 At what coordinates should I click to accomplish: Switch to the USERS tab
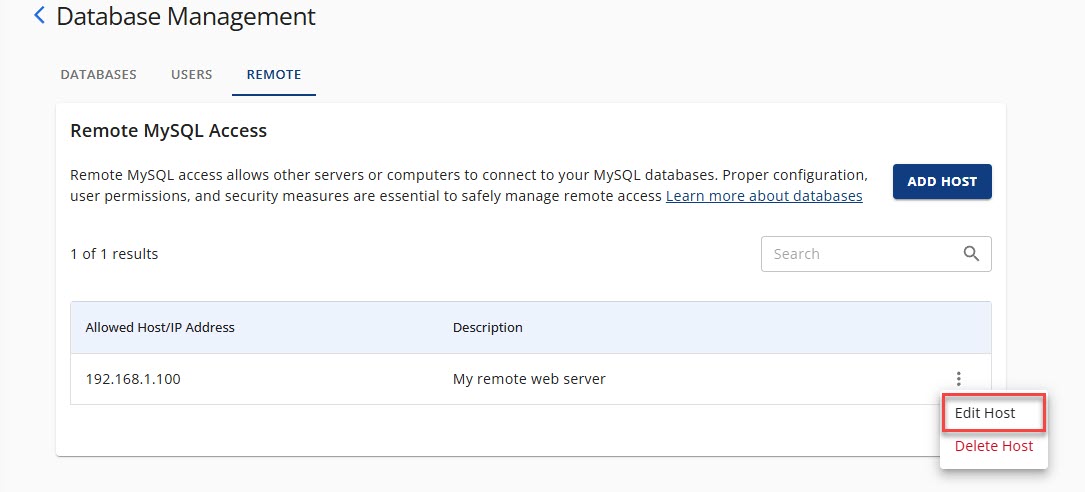(x=192, y=75)
